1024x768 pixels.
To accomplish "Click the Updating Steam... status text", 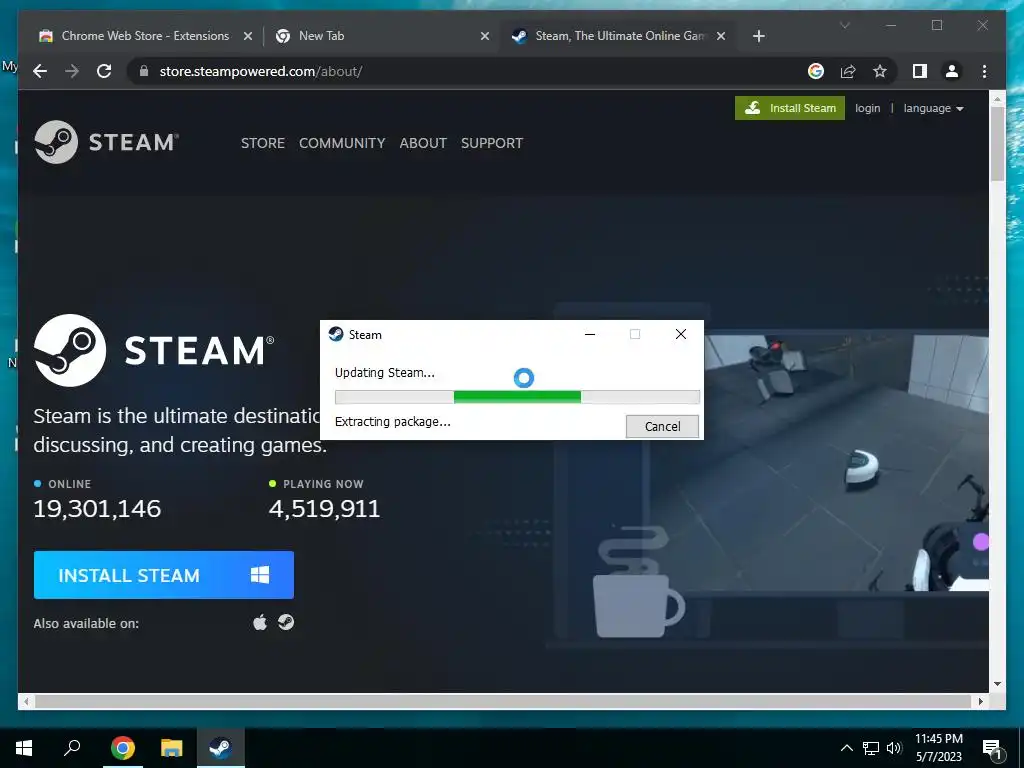I will (385, 373).
